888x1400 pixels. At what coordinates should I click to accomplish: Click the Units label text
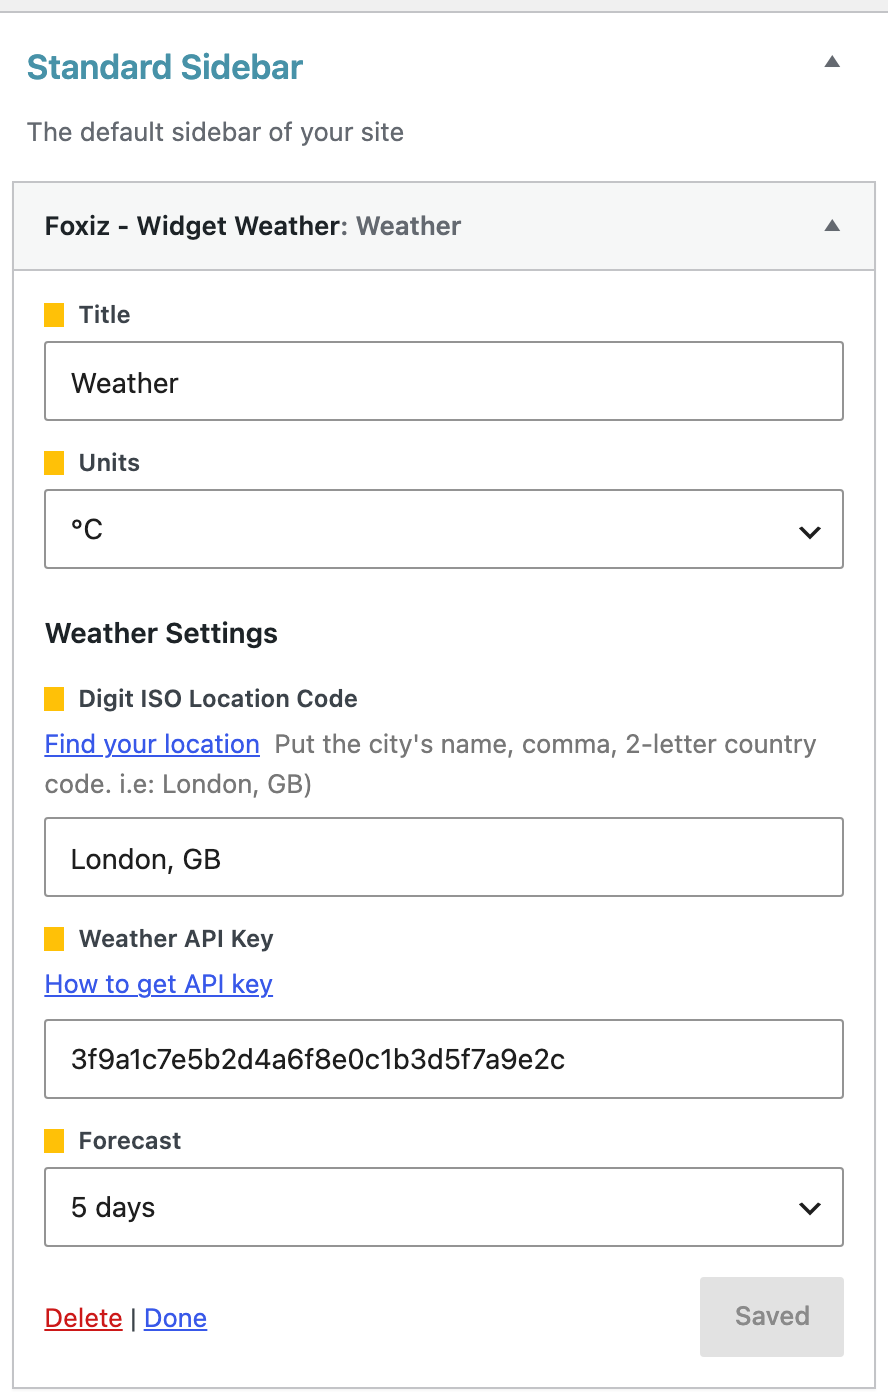click(109, 463)
